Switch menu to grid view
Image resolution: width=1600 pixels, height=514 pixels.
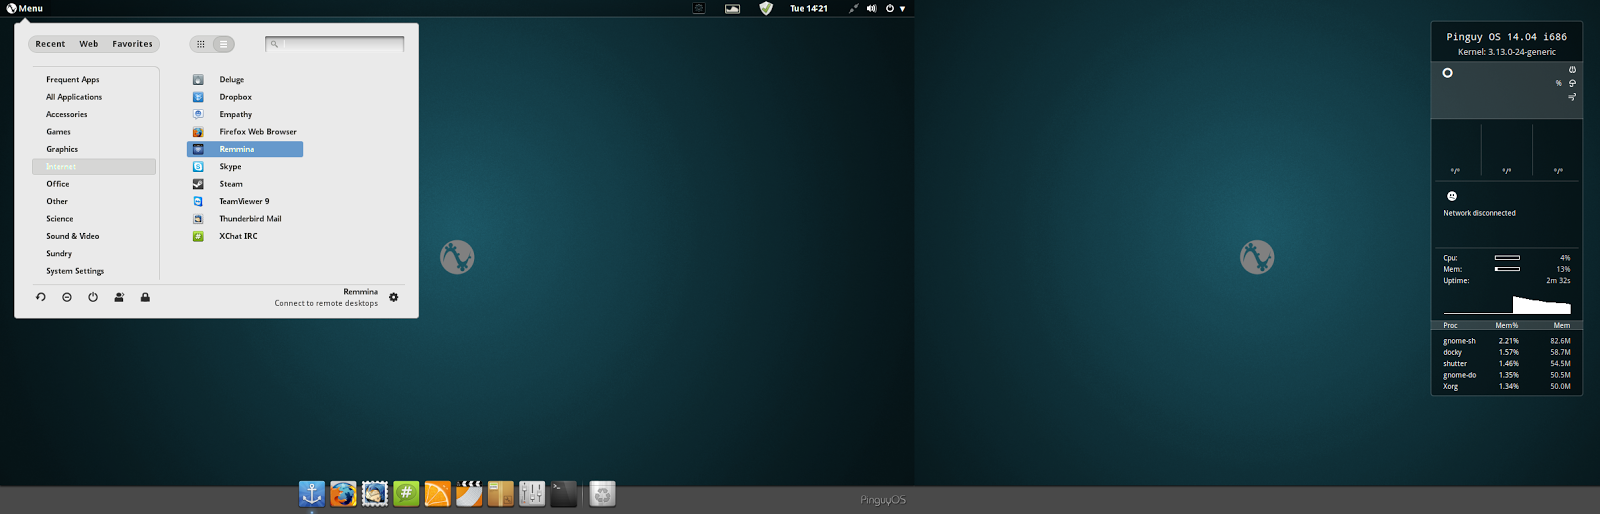tap(201, 44)
